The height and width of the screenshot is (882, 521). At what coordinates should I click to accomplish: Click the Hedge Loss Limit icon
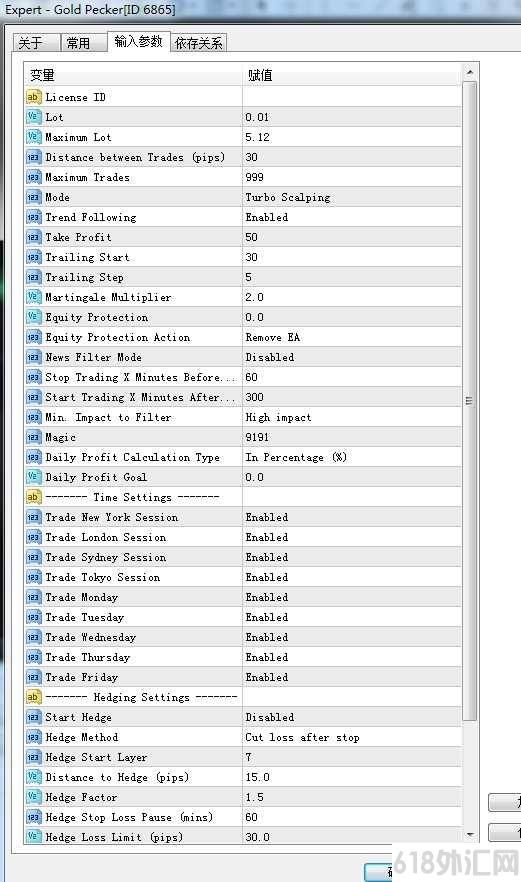(x=33, y=837)
